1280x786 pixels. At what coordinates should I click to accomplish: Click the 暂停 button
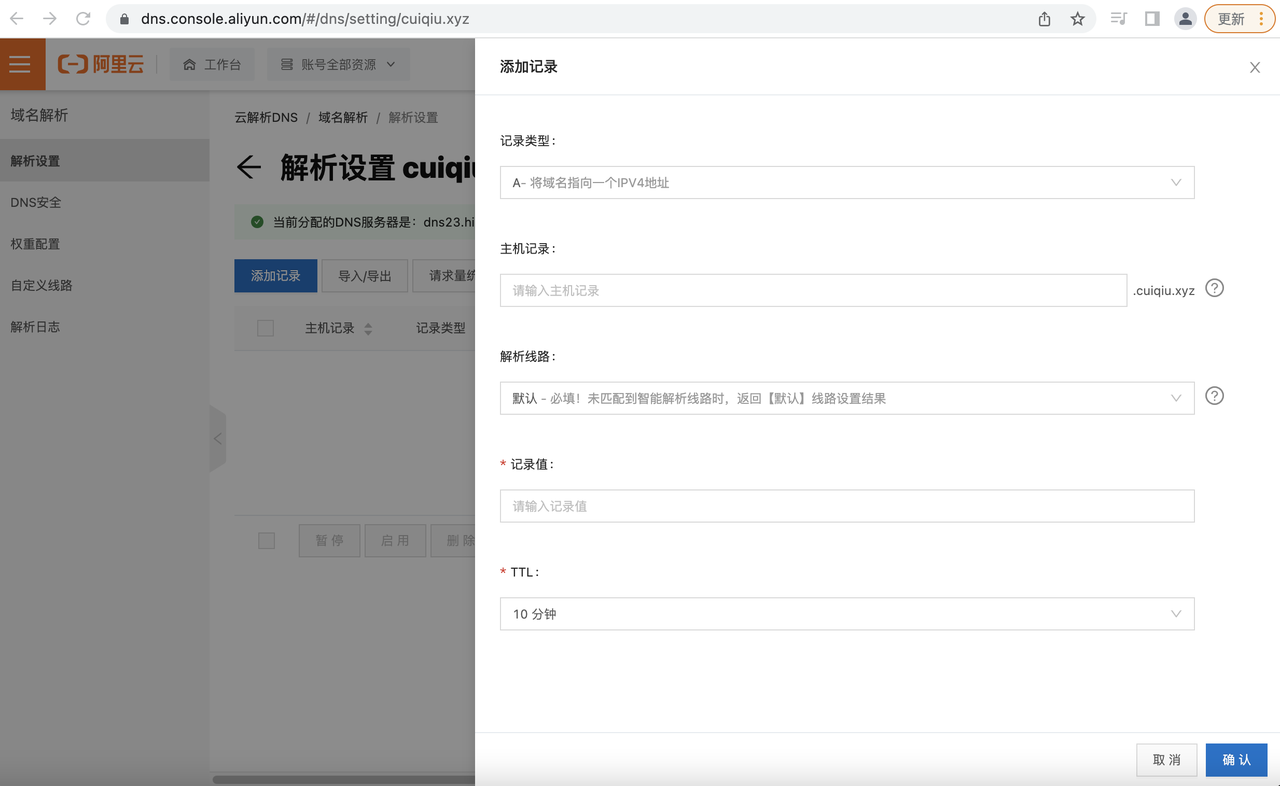pos(330,541)
